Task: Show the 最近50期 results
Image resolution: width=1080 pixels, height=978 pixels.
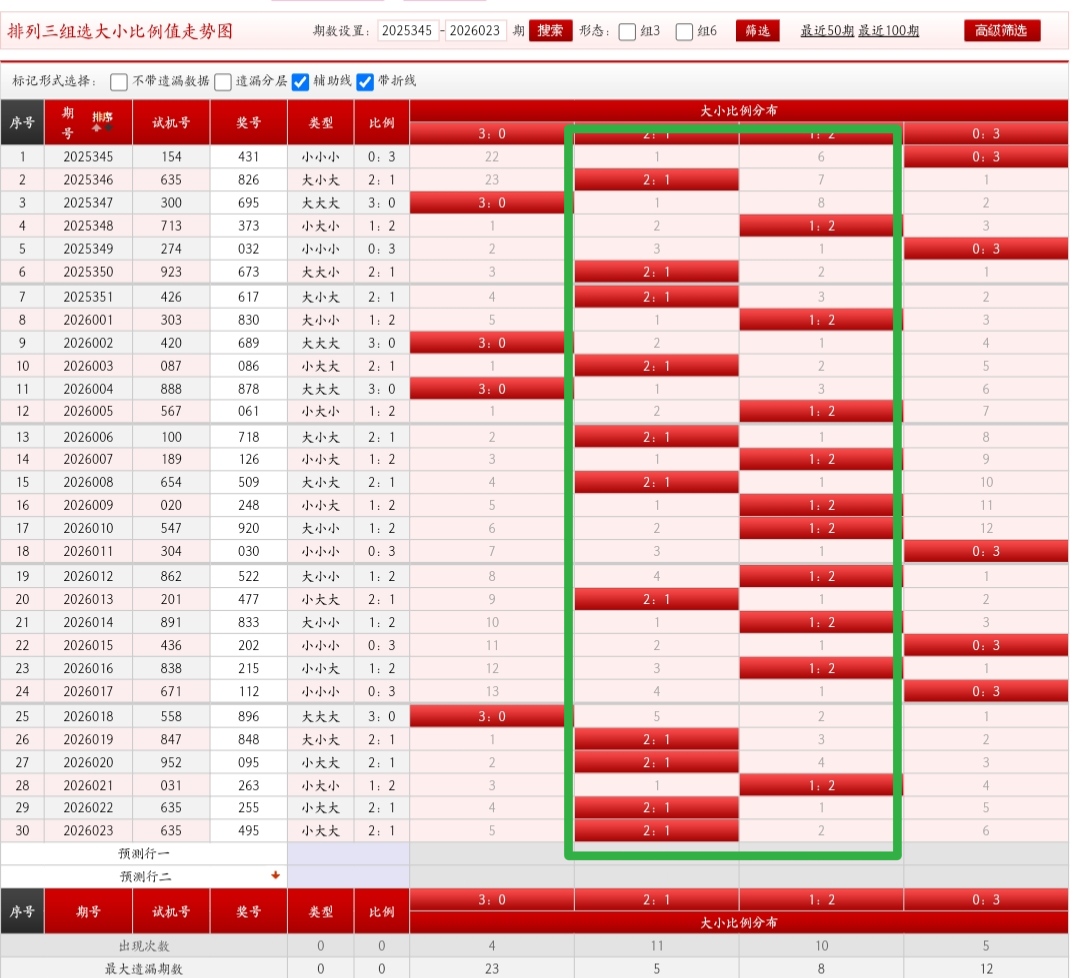Action: click(827, 31)
